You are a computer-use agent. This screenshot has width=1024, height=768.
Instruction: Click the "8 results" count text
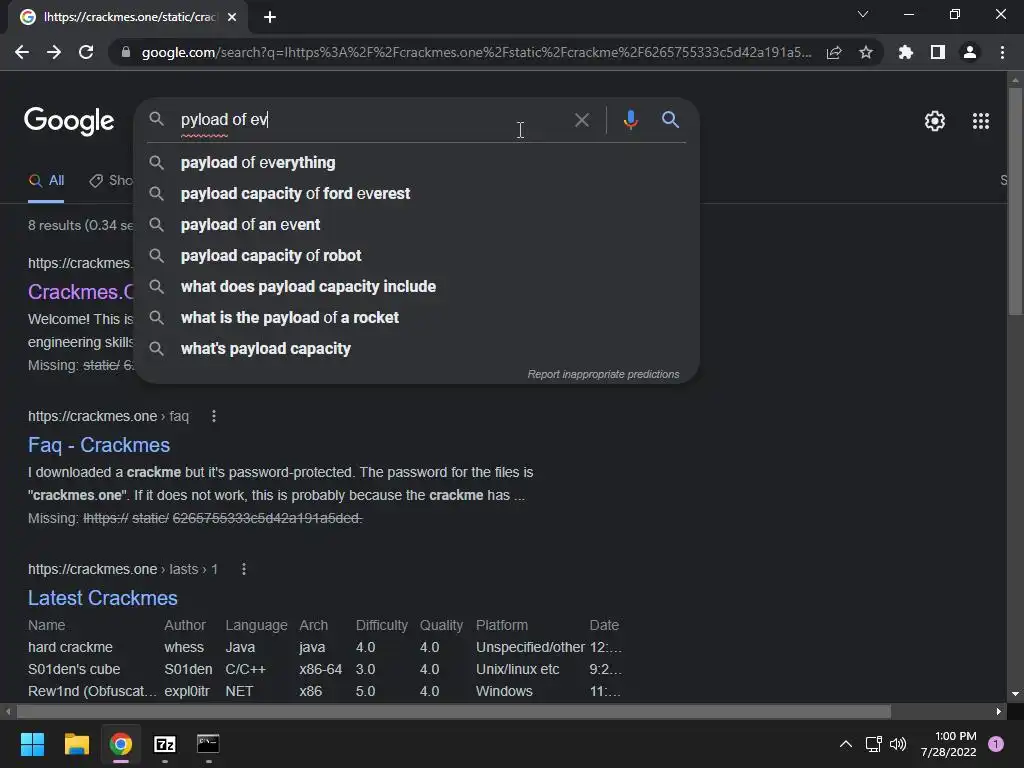pos(54,225)
